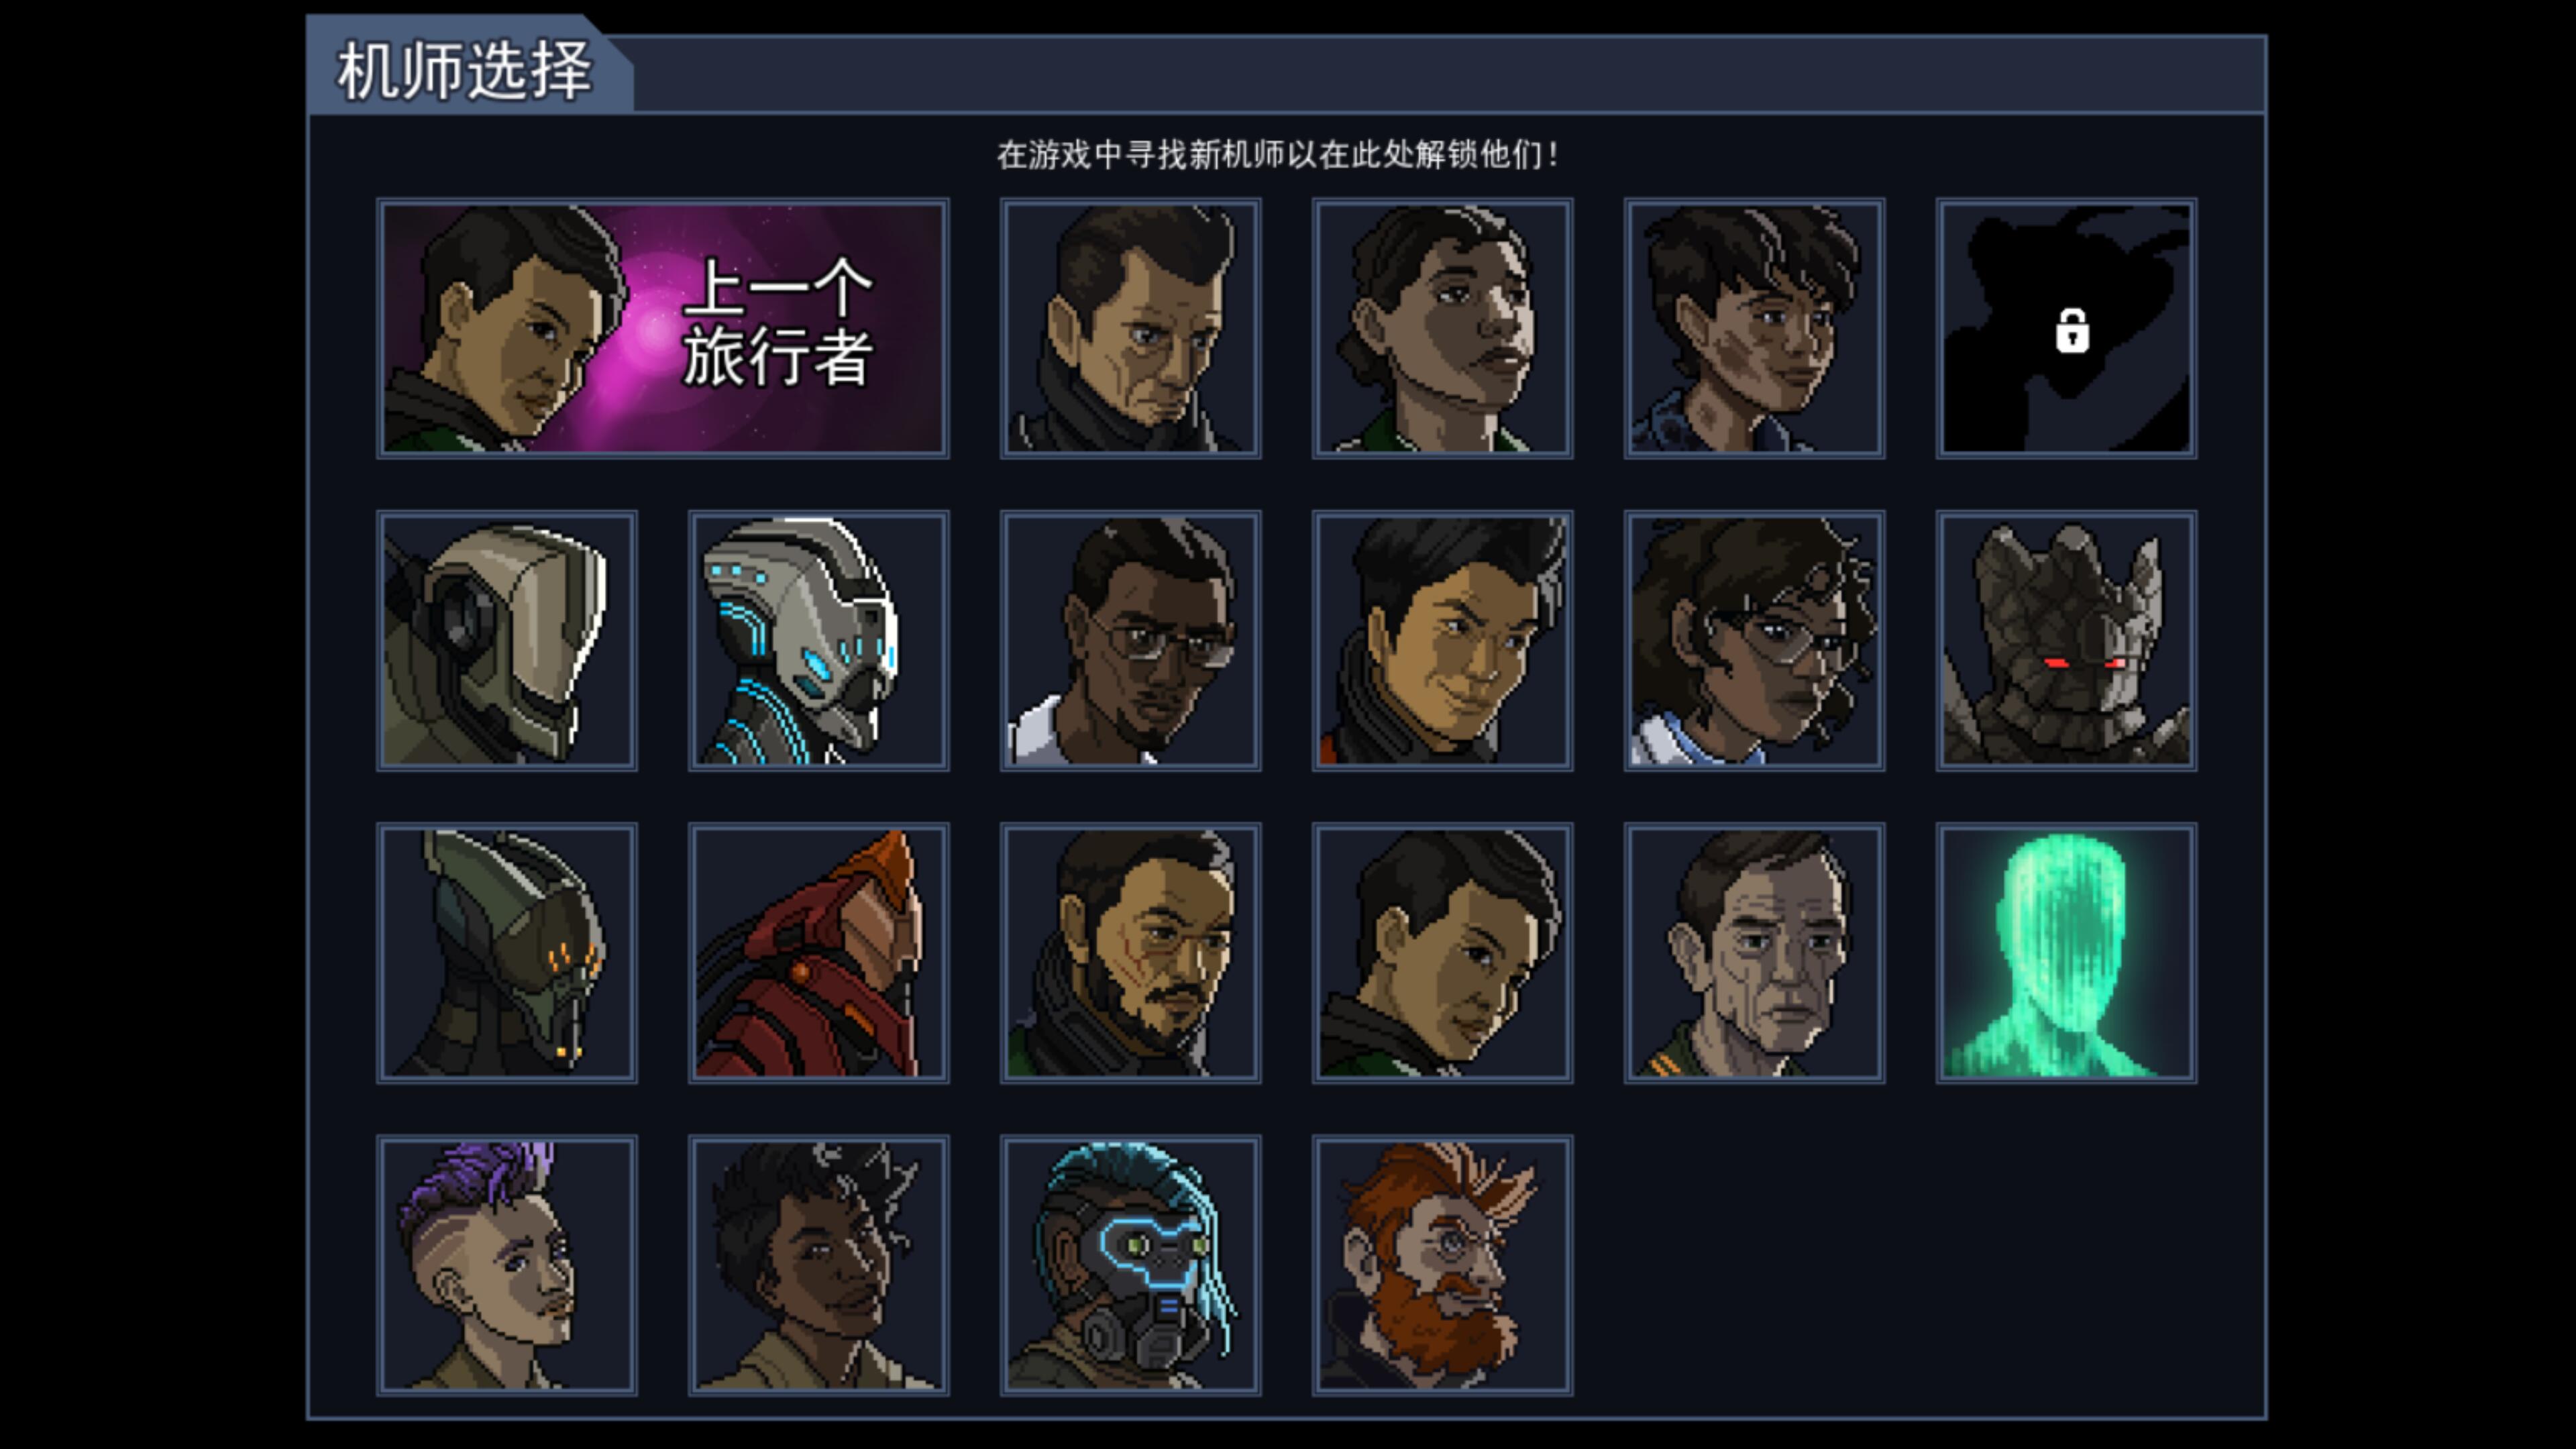Select the dirty-faced messy-haired young pilot
This screenshot has width=2576, height=1449.
[1754, 329]
